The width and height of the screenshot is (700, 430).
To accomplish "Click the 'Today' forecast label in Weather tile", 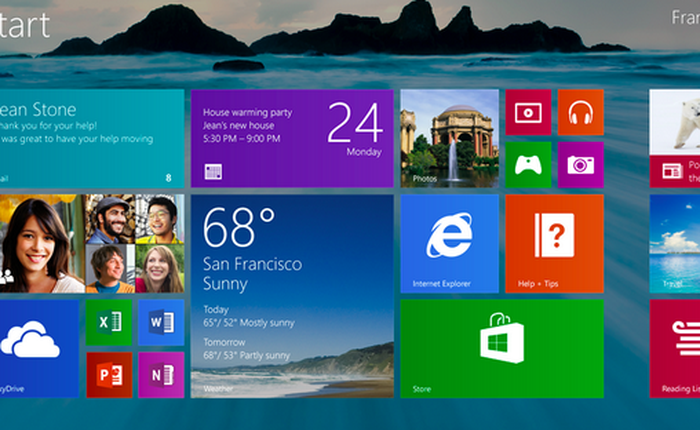I will point(216,309).
